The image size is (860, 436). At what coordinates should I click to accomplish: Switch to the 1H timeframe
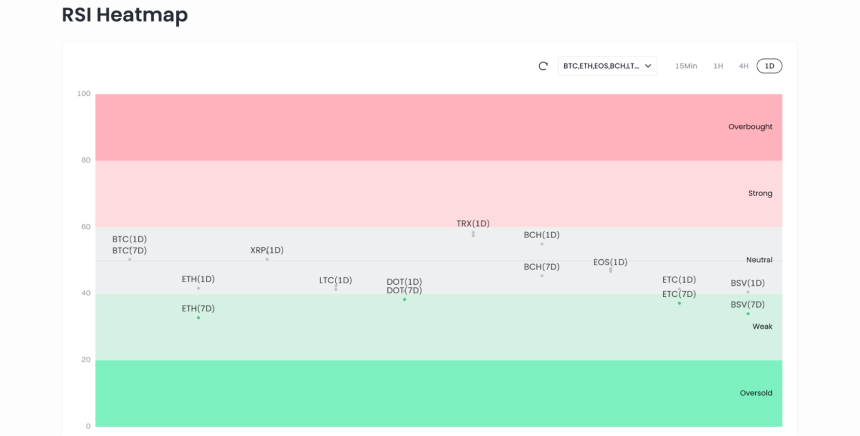coord(718,66)
